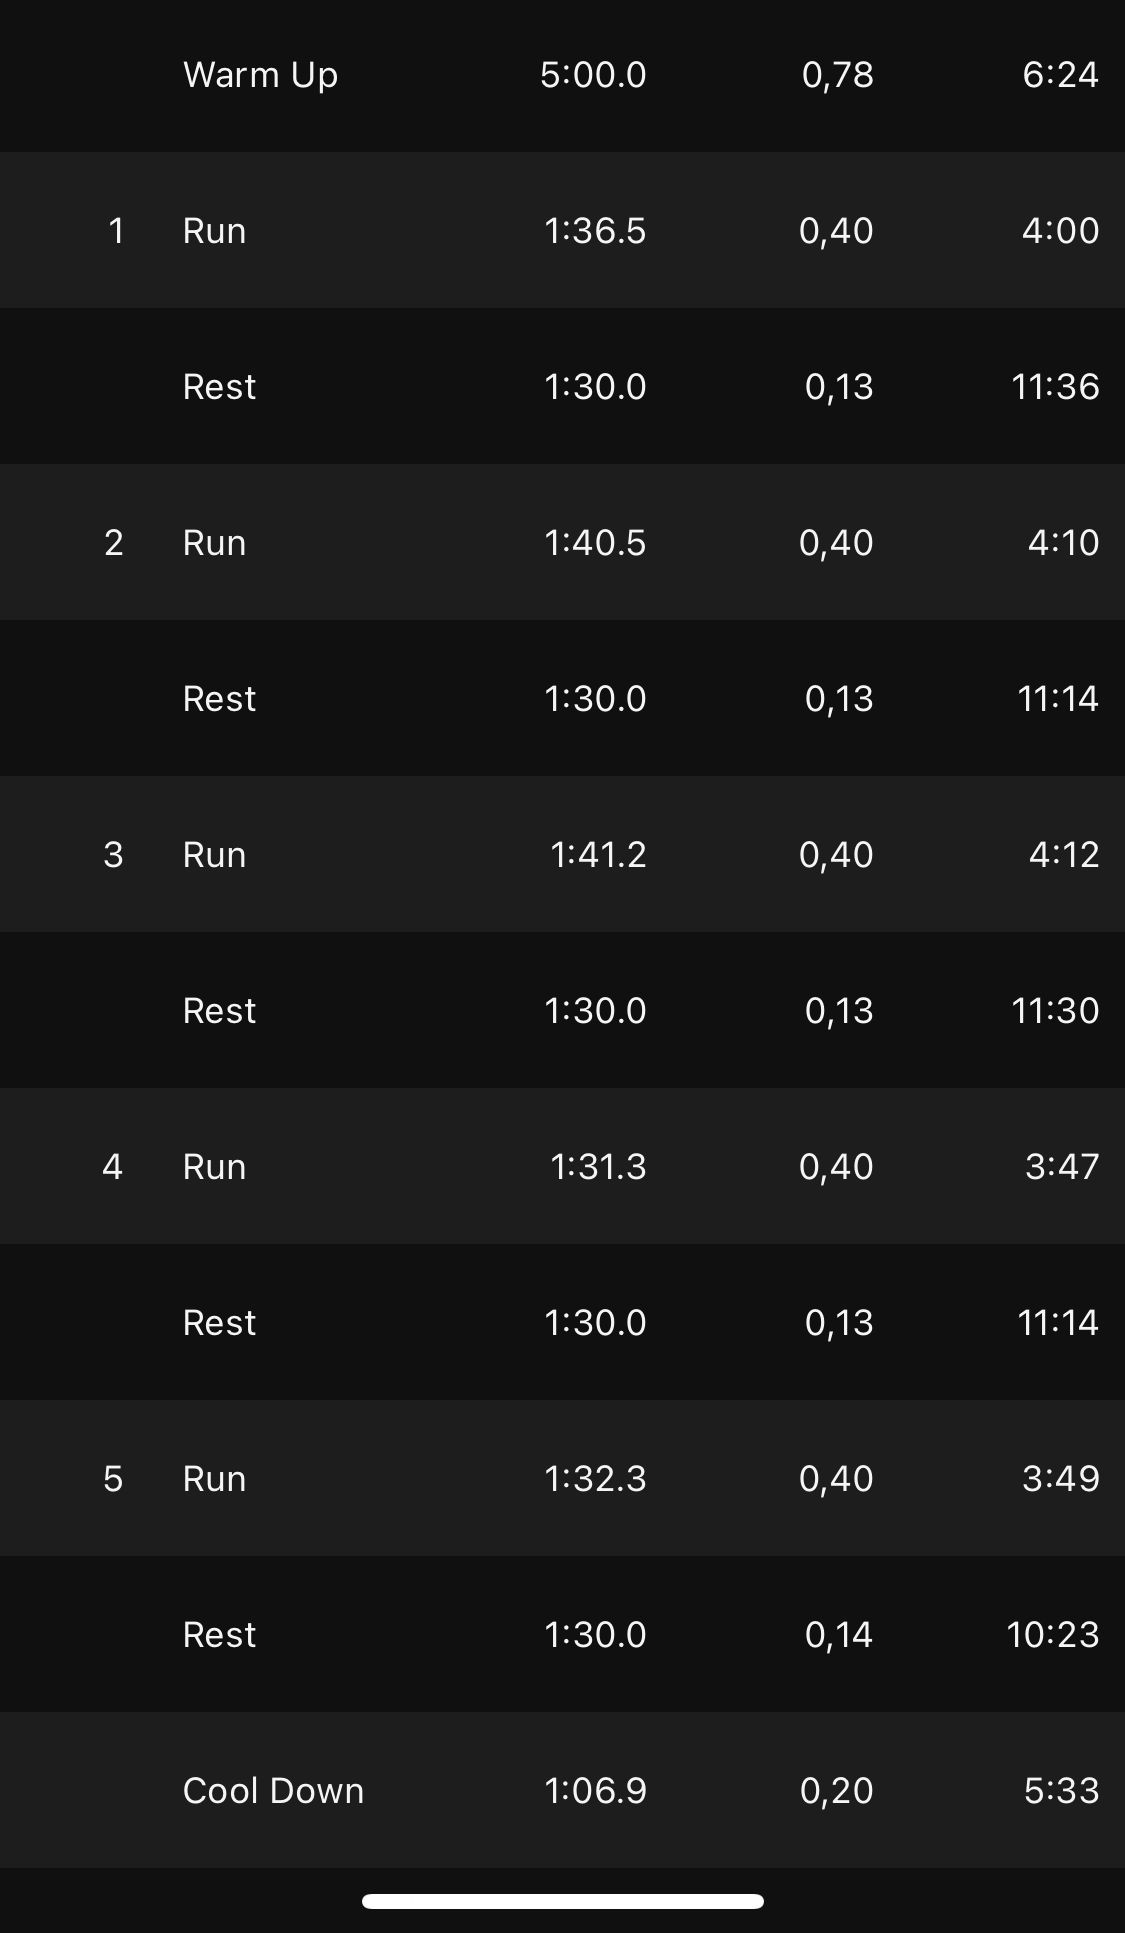Screen dimensions: 1125x1933
Task: Open Run interval 4 row
Action: pos(562,1166)
